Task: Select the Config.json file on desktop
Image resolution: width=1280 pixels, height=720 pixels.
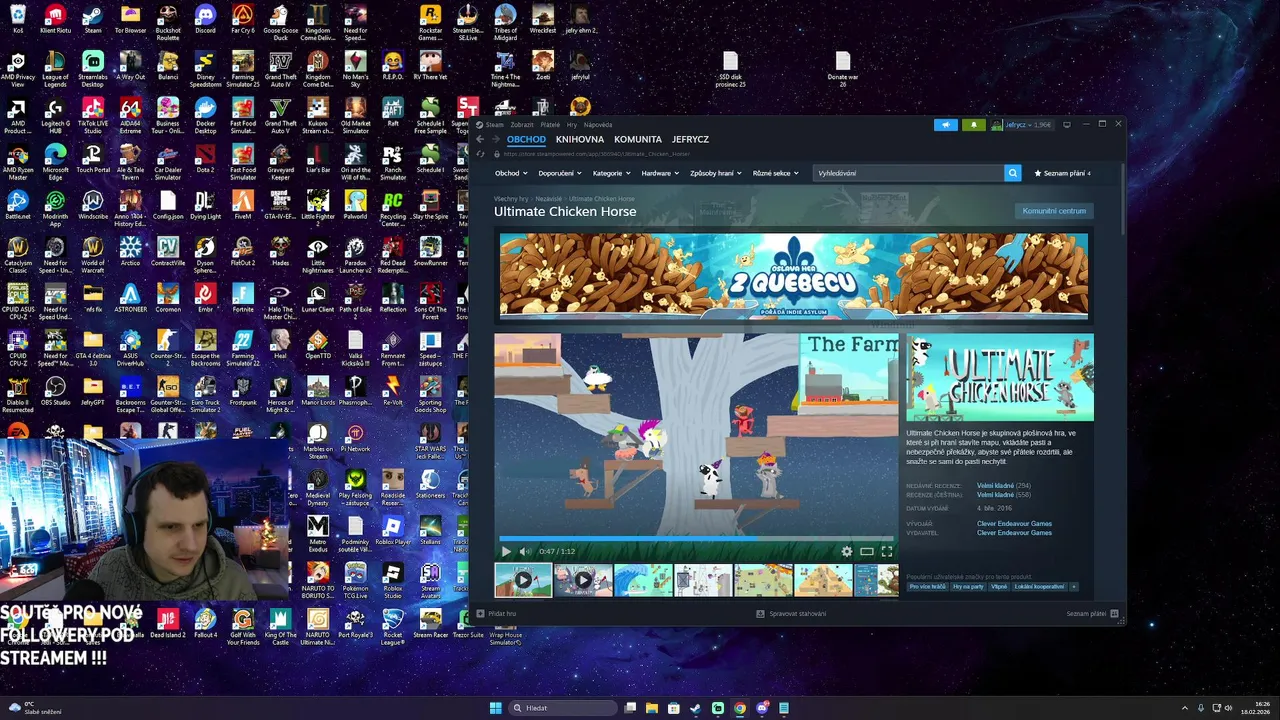Action: (x=168, y=205)
